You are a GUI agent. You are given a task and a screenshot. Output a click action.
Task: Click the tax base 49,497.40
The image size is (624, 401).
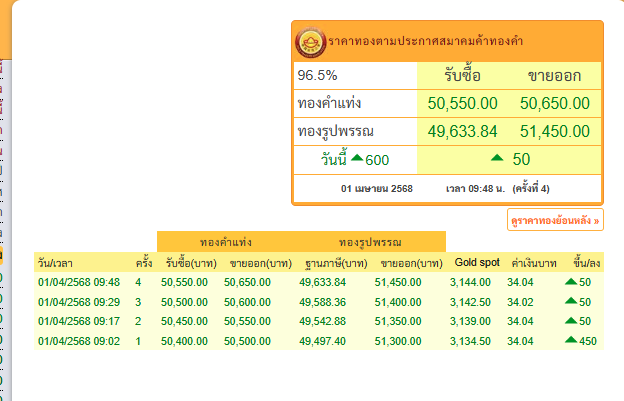(322, 341)
